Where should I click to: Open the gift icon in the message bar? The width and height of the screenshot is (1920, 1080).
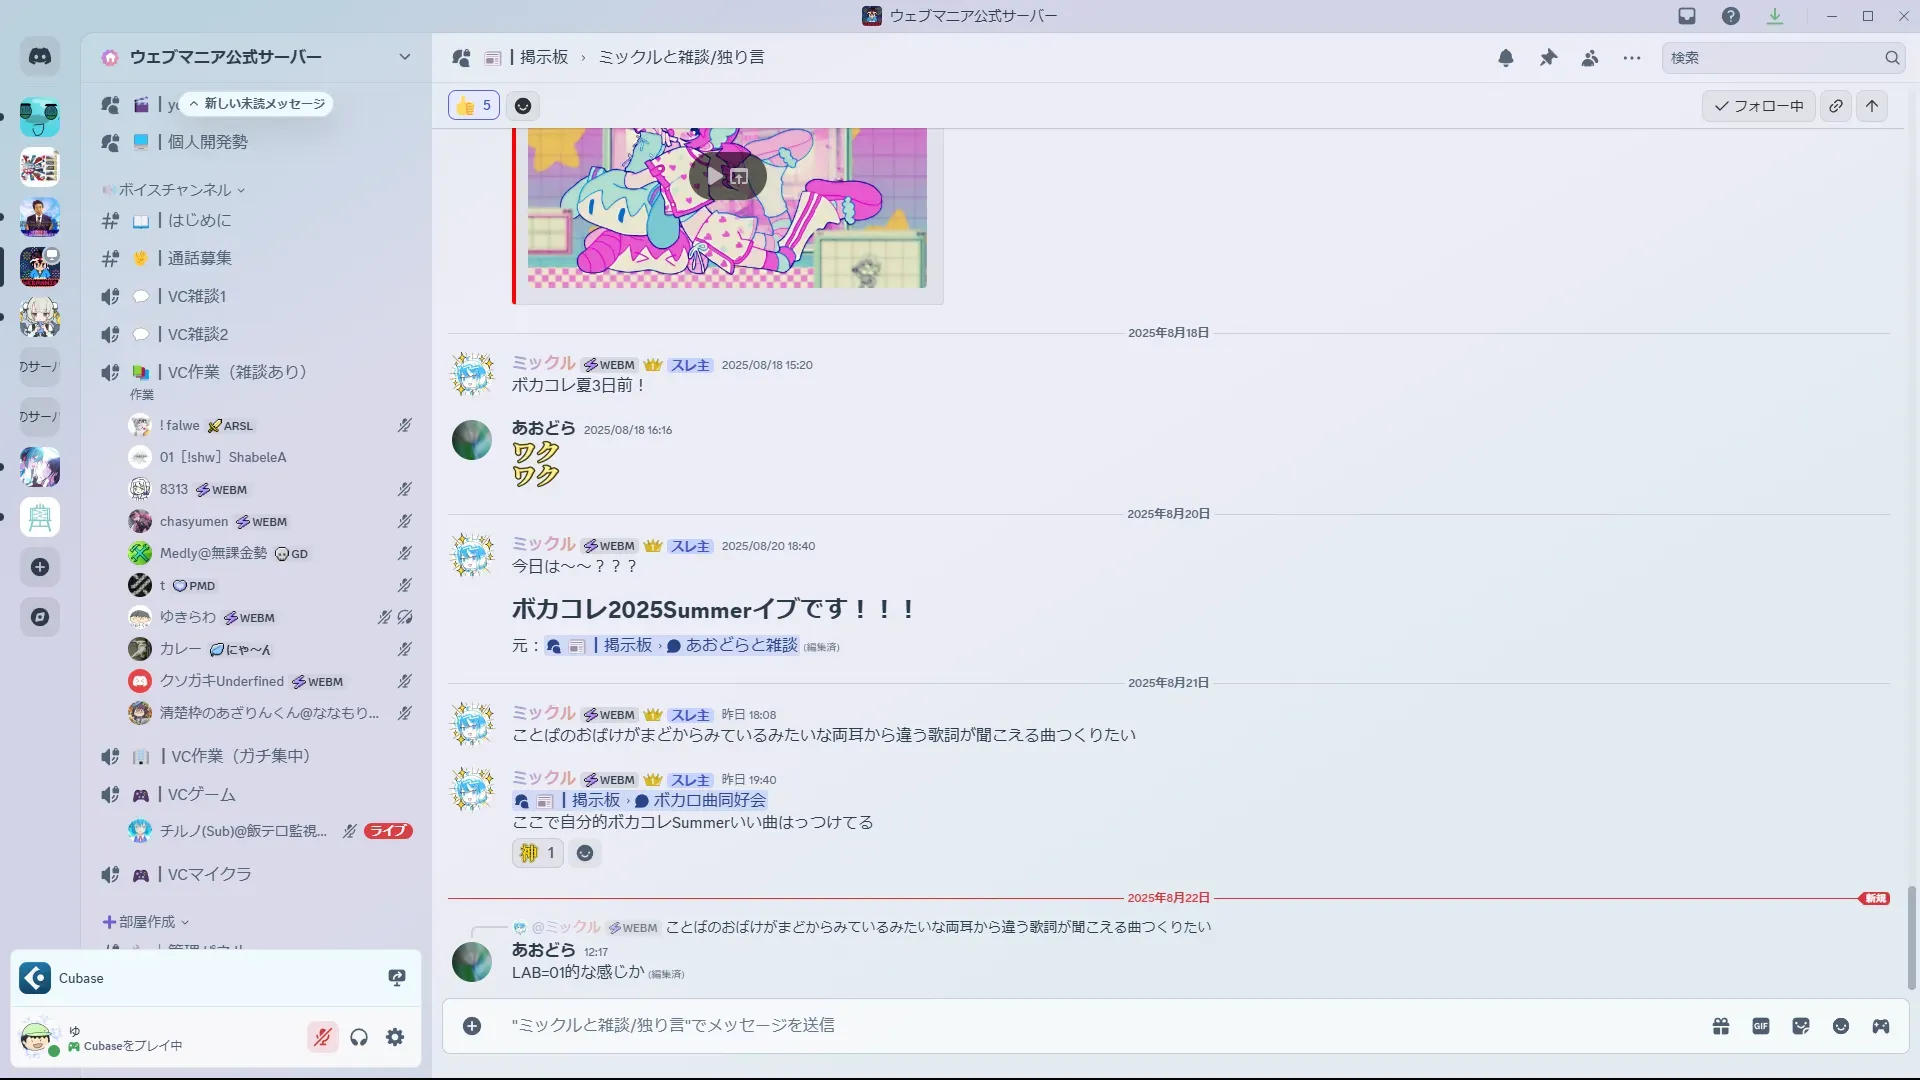coord(1721,1026)
